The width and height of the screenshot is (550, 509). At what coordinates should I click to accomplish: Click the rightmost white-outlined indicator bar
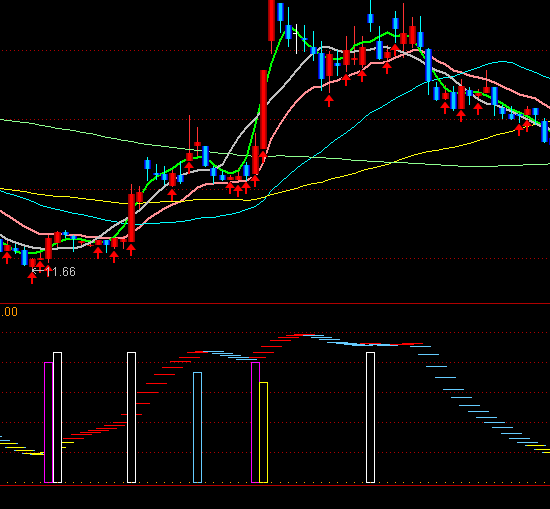(x=370, y=417)
